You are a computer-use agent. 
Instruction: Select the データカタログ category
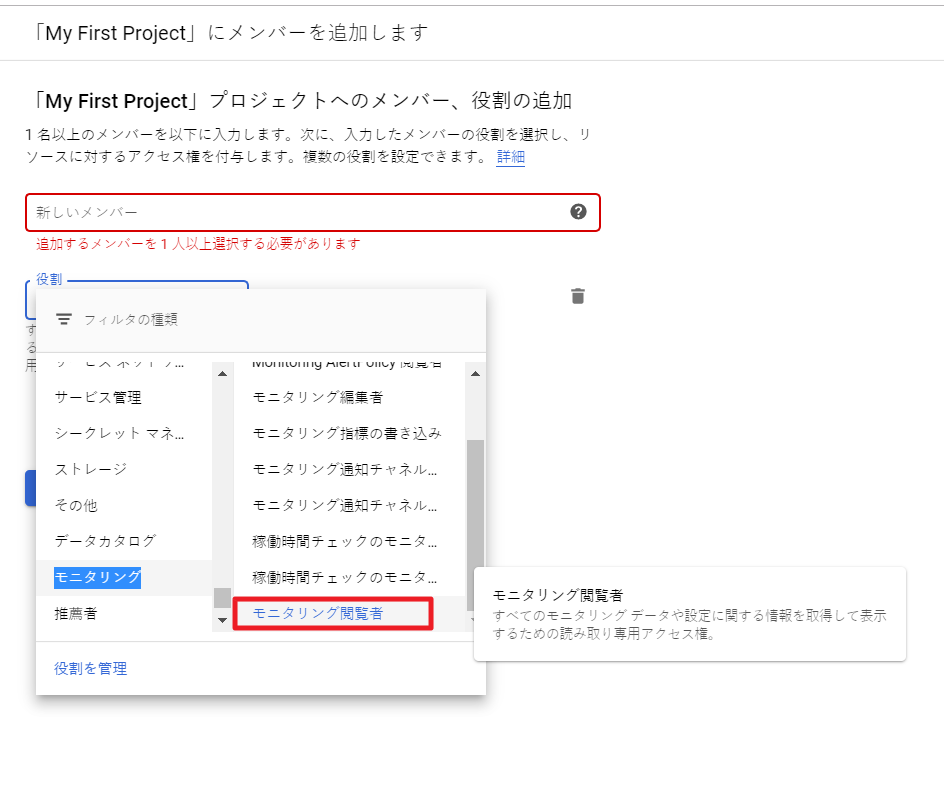pyautogui.click(x=105, y=541)
